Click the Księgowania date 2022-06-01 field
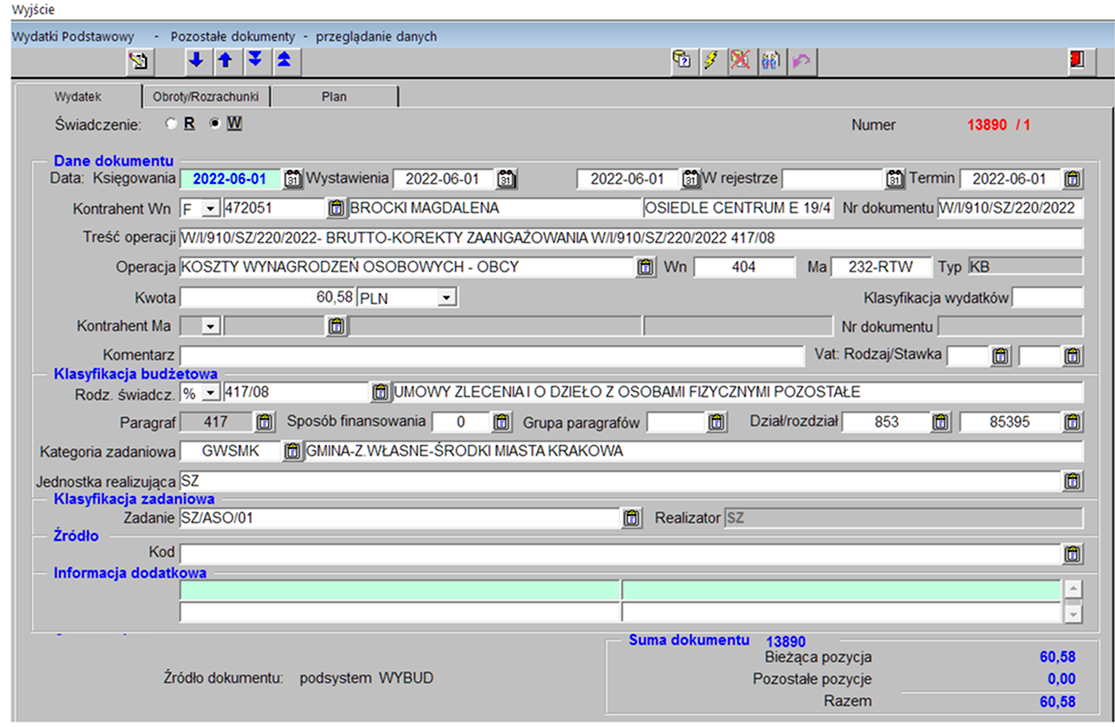 tap(230, 179)
